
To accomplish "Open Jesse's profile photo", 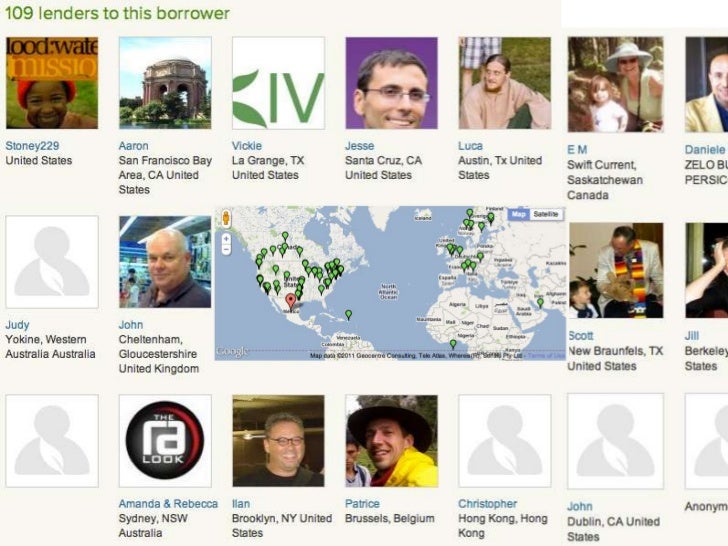I will 391,83.
